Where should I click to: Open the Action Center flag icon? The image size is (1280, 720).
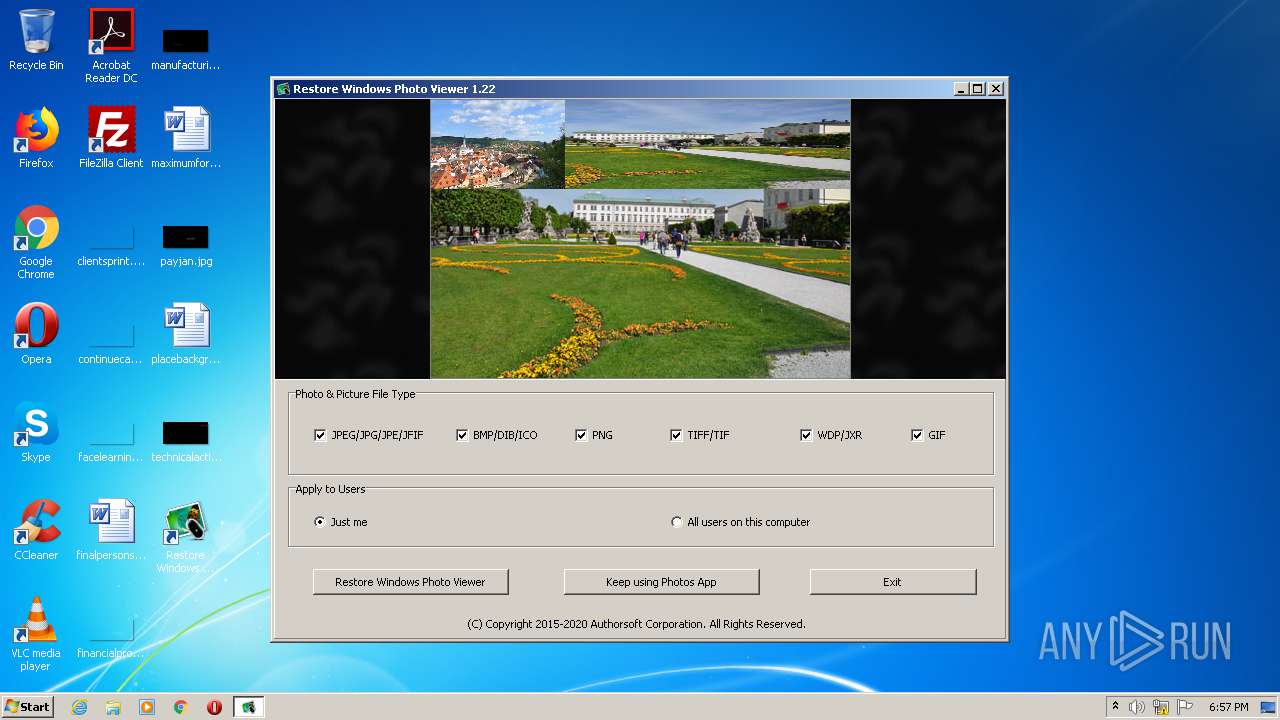coord(1185,707)
